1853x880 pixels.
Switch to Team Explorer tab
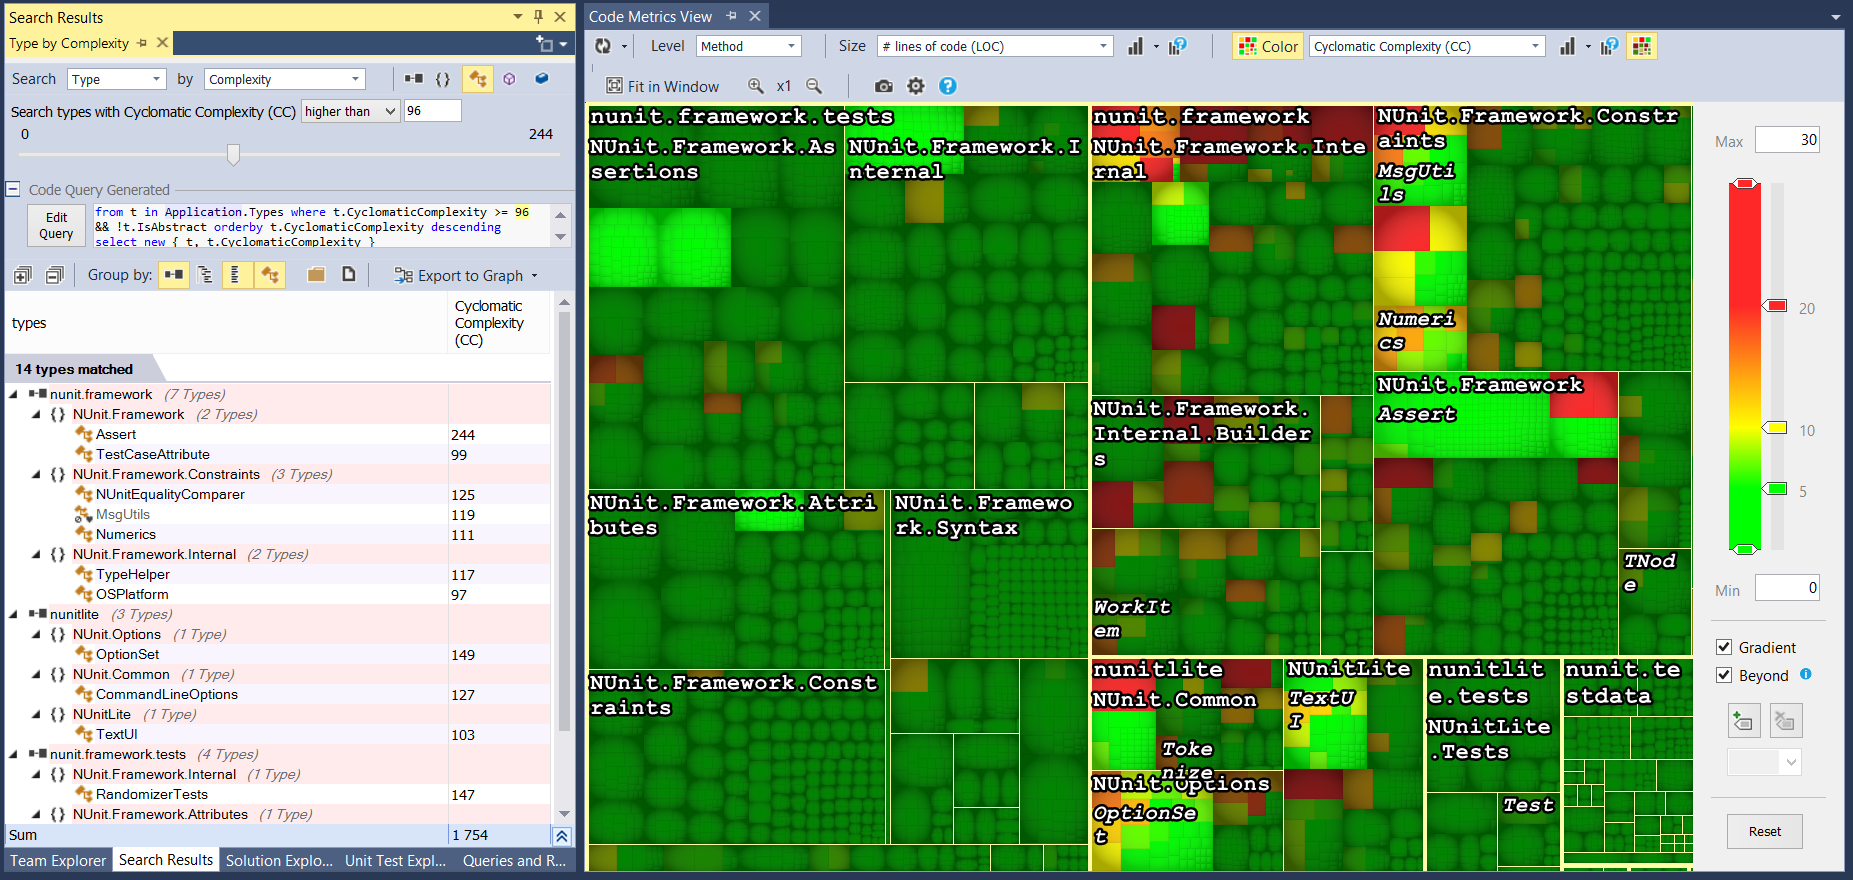pos(58,860)
